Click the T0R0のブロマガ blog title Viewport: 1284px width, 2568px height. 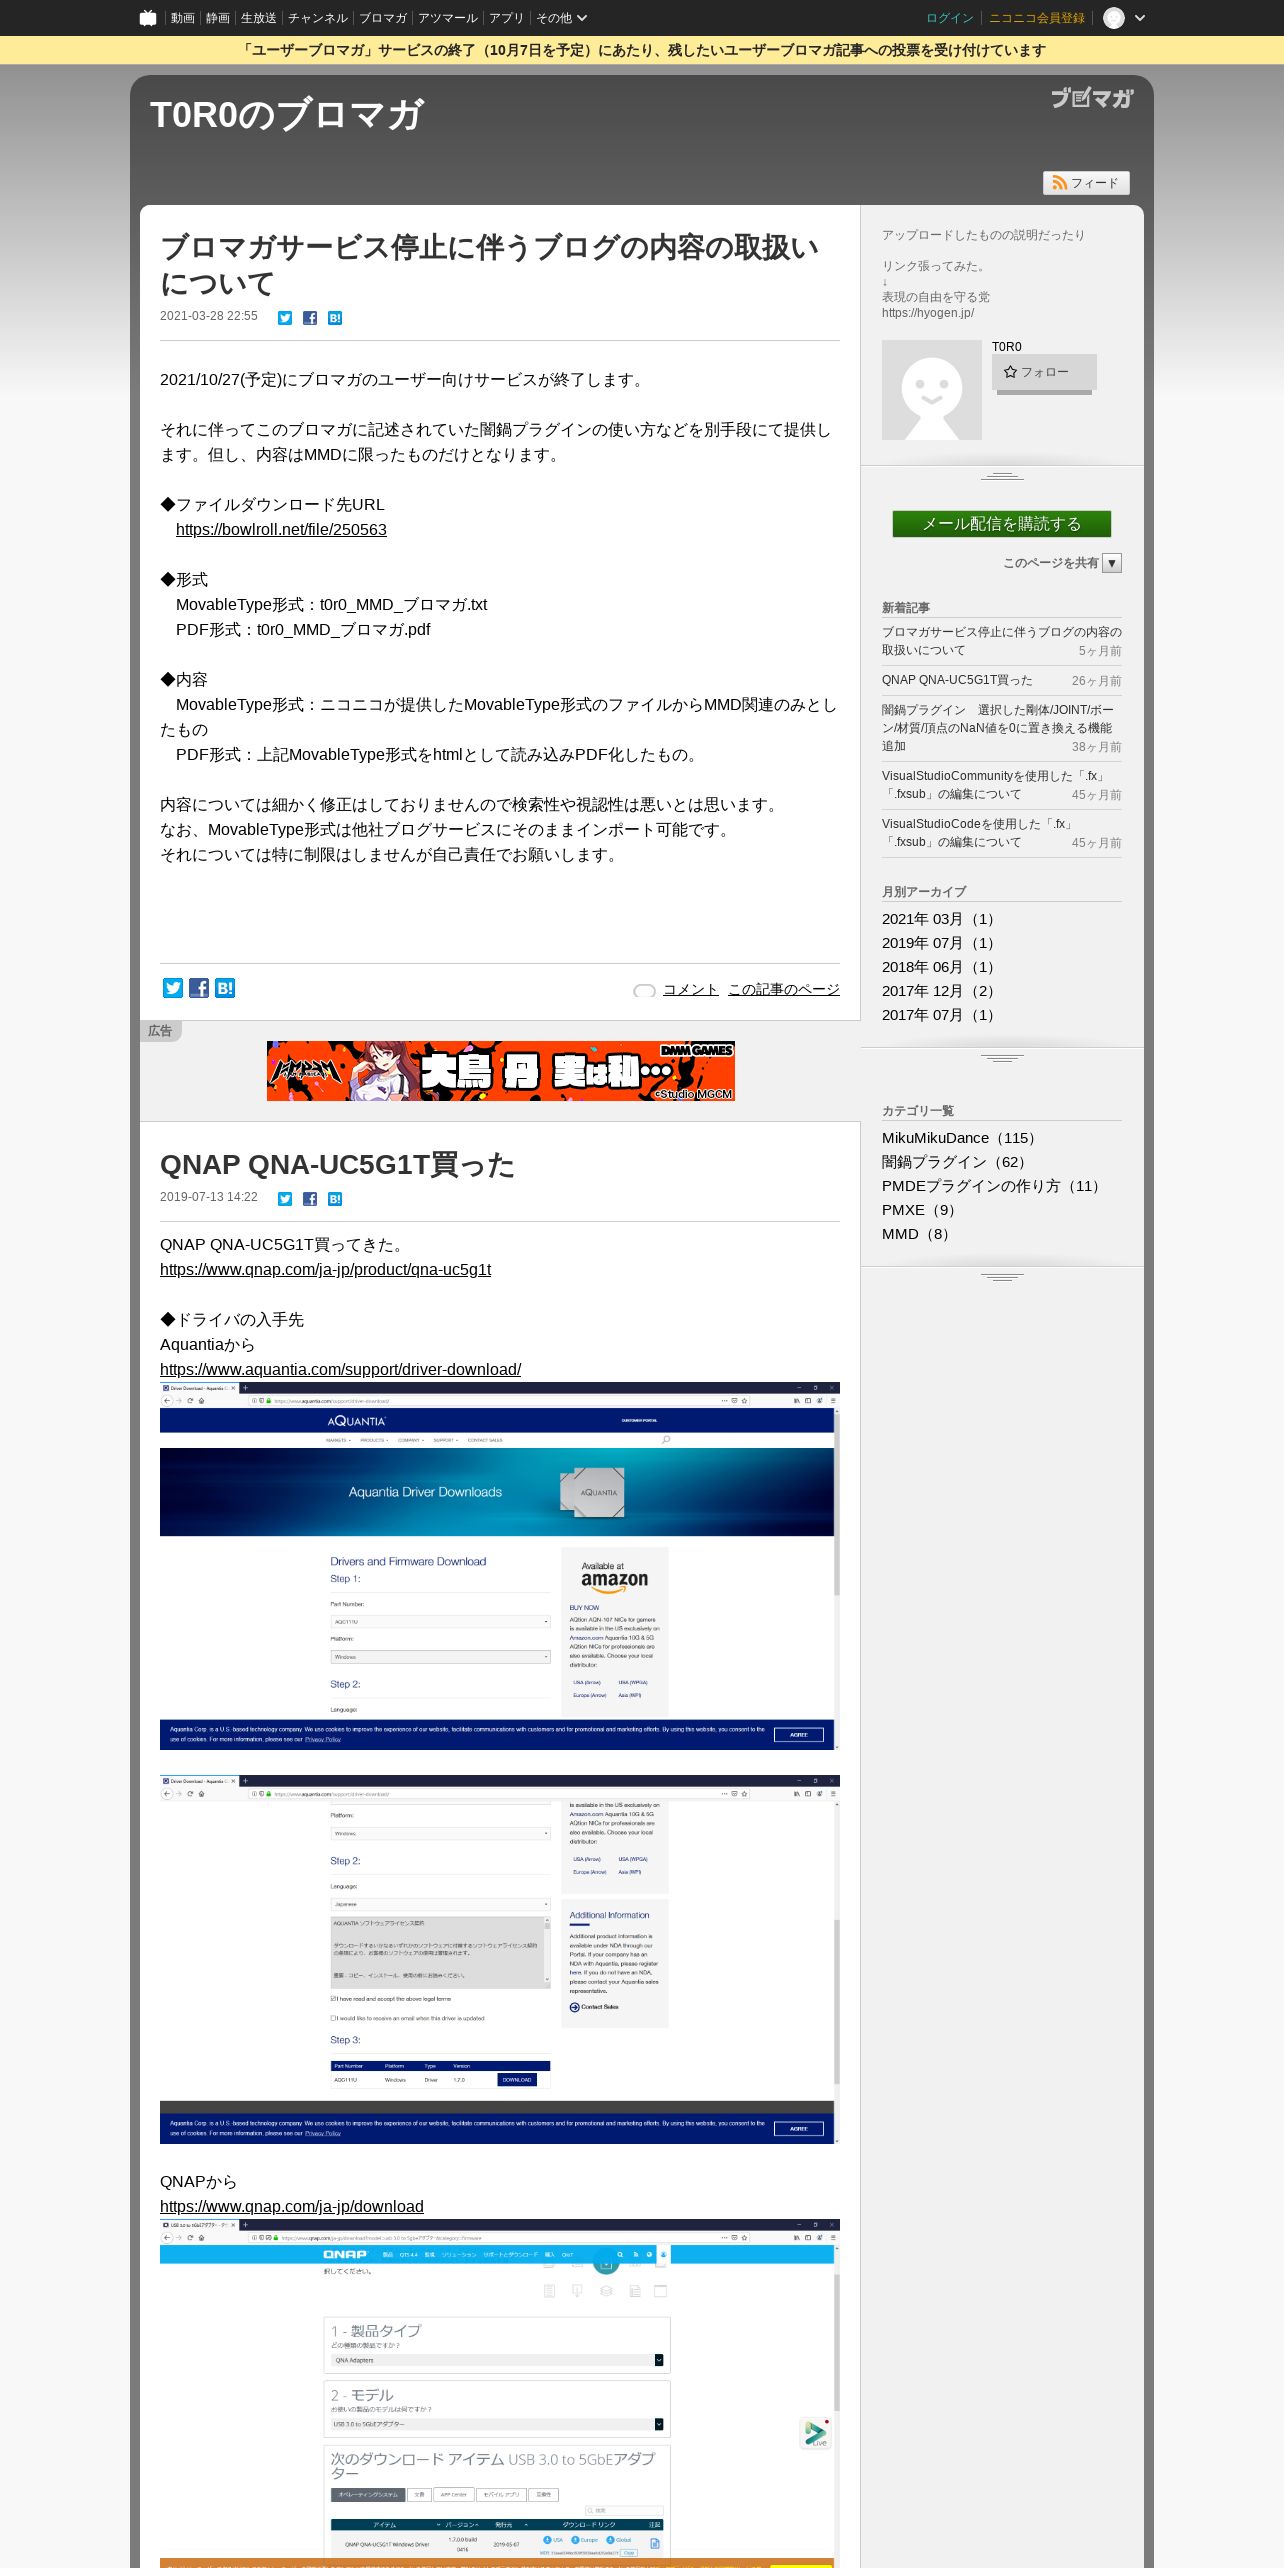click(x=287, y=115)
